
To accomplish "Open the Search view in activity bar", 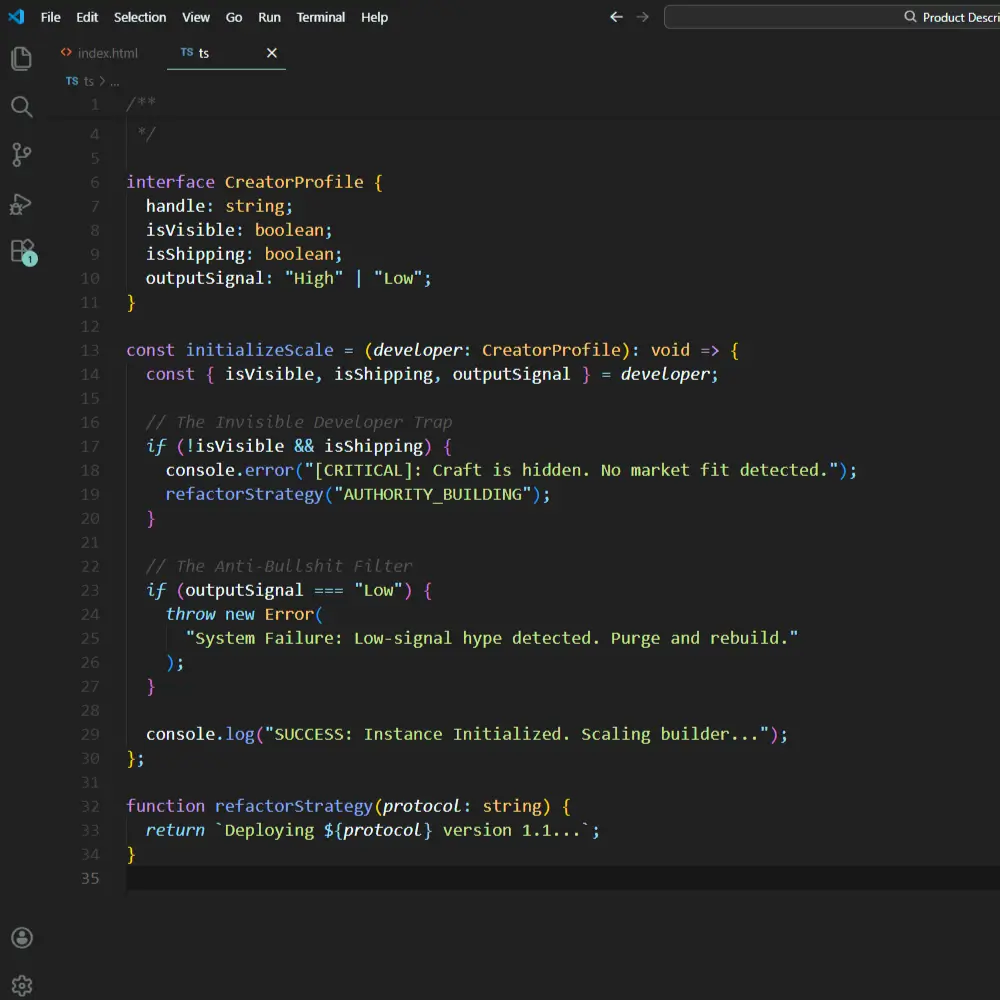I will pos(21,107).
